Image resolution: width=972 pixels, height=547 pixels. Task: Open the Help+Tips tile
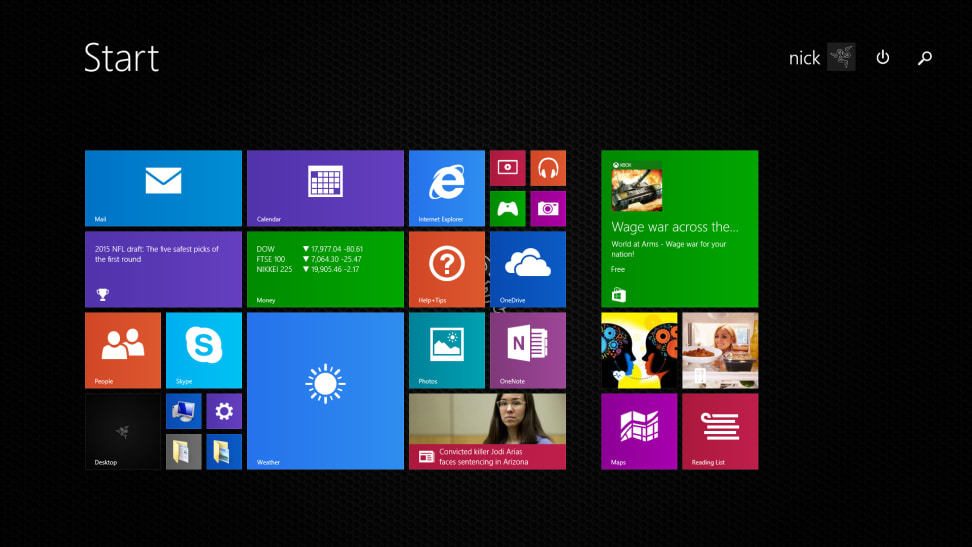pyautogui.click(x=447, y=269)
